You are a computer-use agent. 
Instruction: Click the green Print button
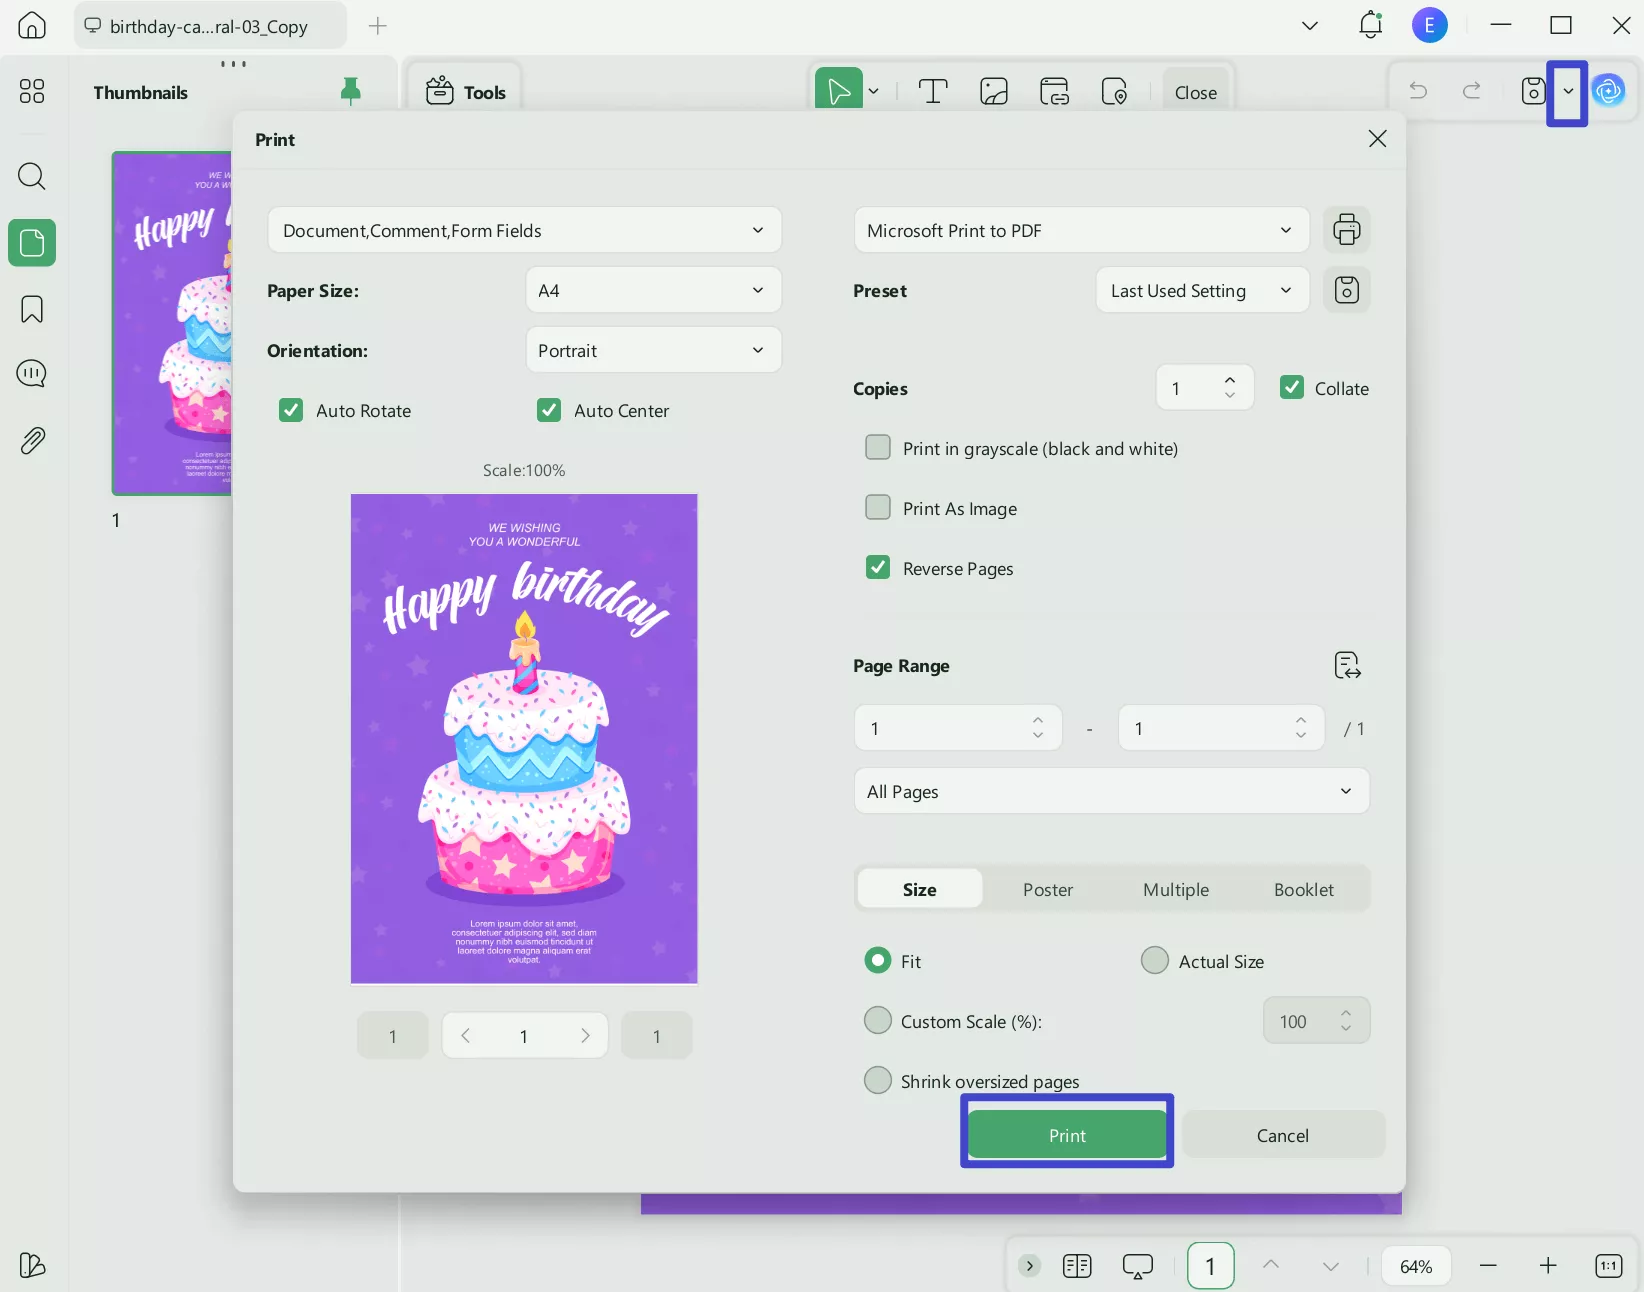1067,1135
